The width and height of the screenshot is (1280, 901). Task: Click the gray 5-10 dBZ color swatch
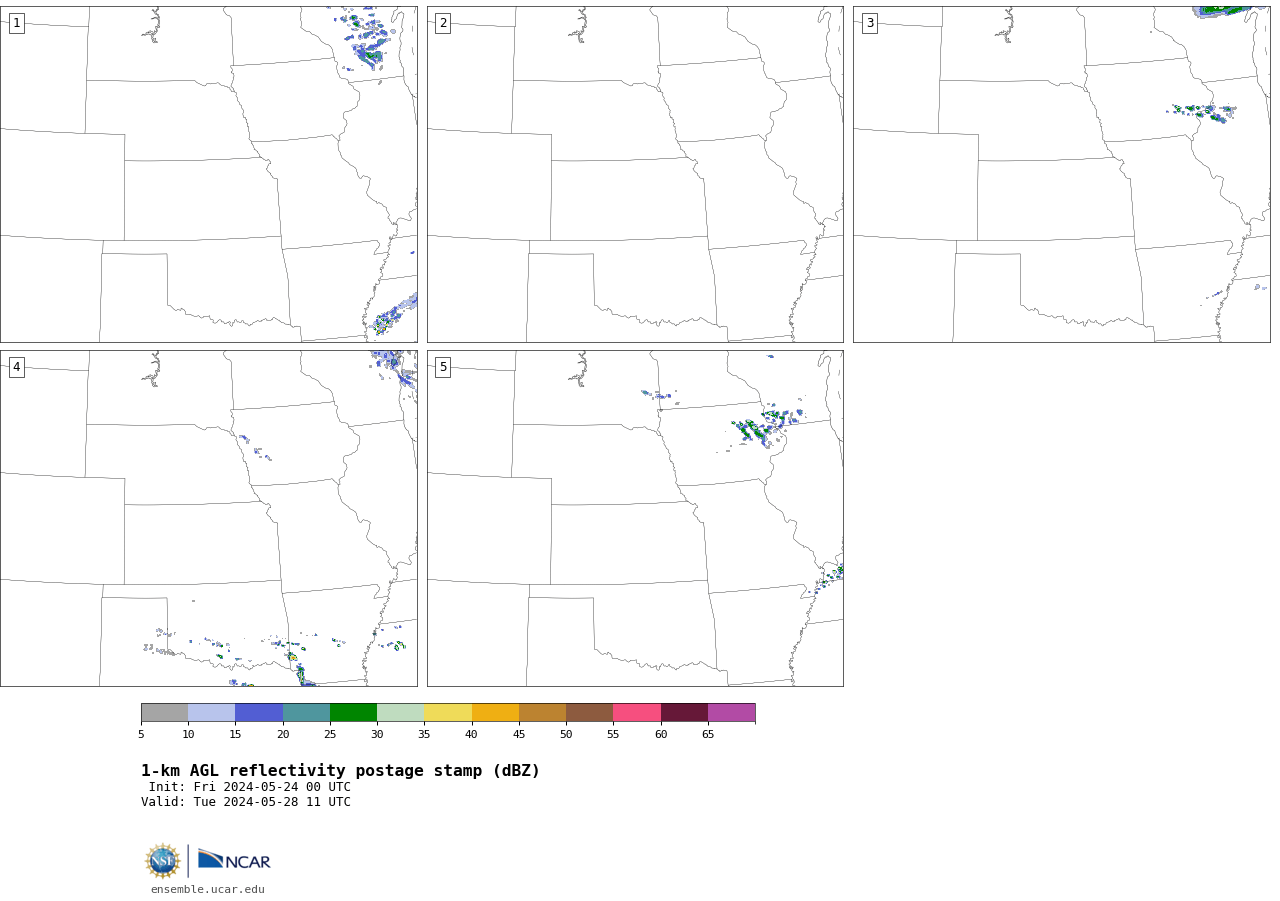tap(165, 712)
